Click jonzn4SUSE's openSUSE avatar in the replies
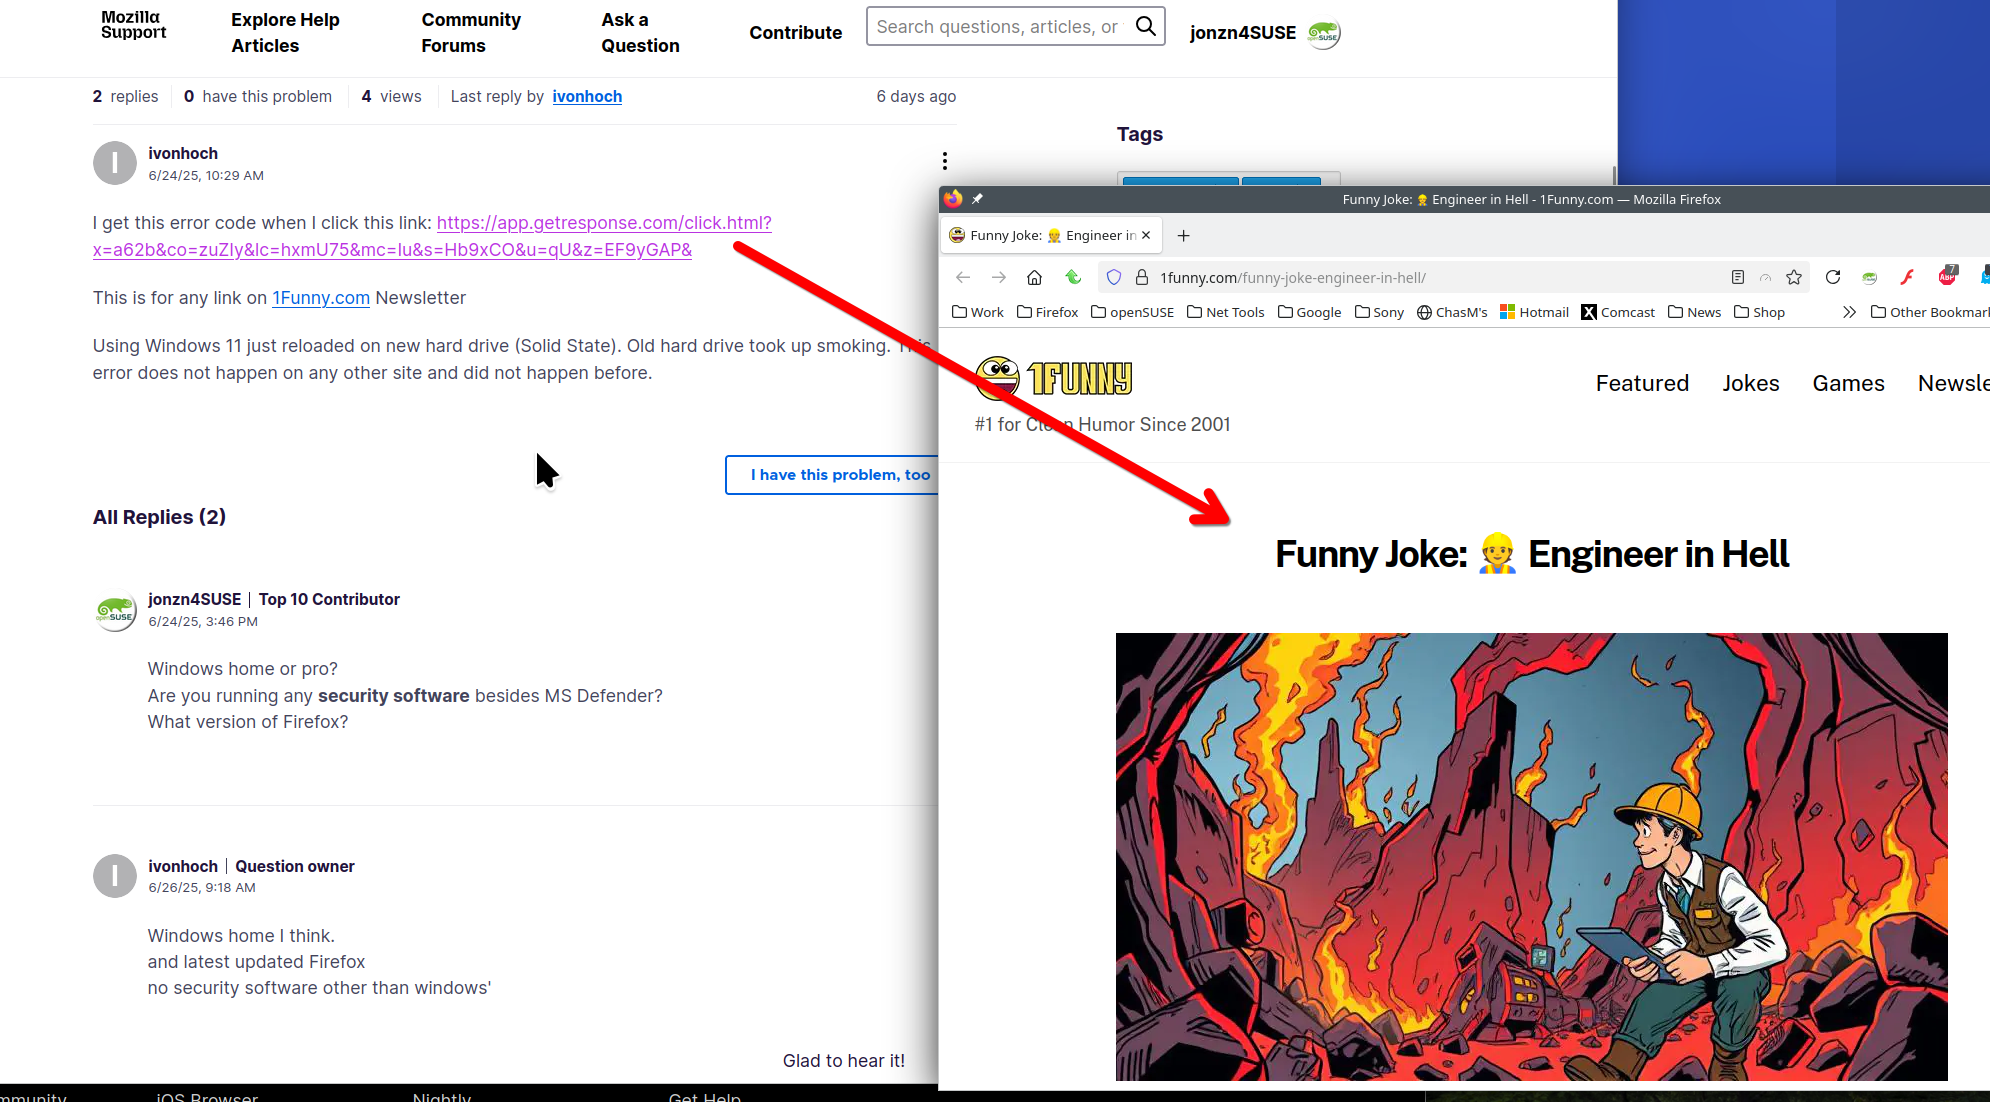This screenshot has height=1102, width=1990. tap(115, 610)
